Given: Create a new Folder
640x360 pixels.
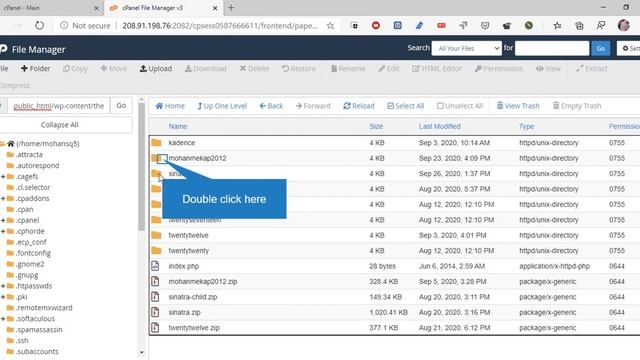Looking at the screenshot, I should (x=36, y=69).
